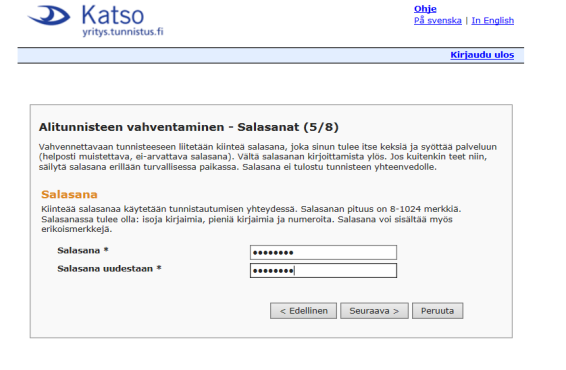Viewport: 566px width, 370px height.
Task: Focus the Salasana uudestaan field
Action: pos(323,270)
